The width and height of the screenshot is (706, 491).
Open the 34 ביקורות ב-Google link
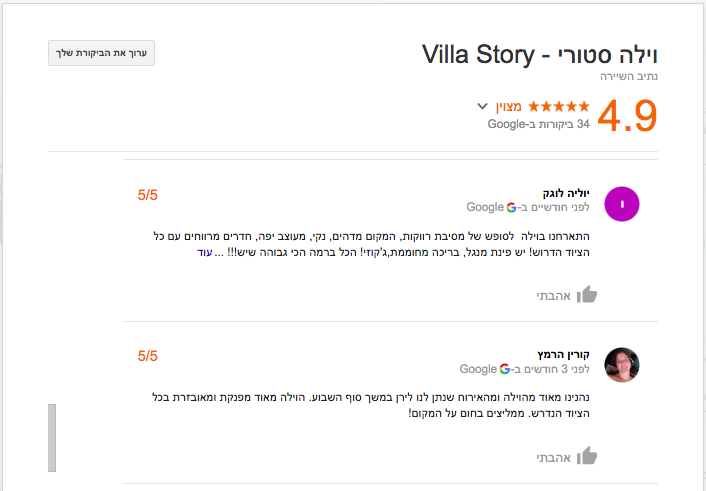[538, 125]
